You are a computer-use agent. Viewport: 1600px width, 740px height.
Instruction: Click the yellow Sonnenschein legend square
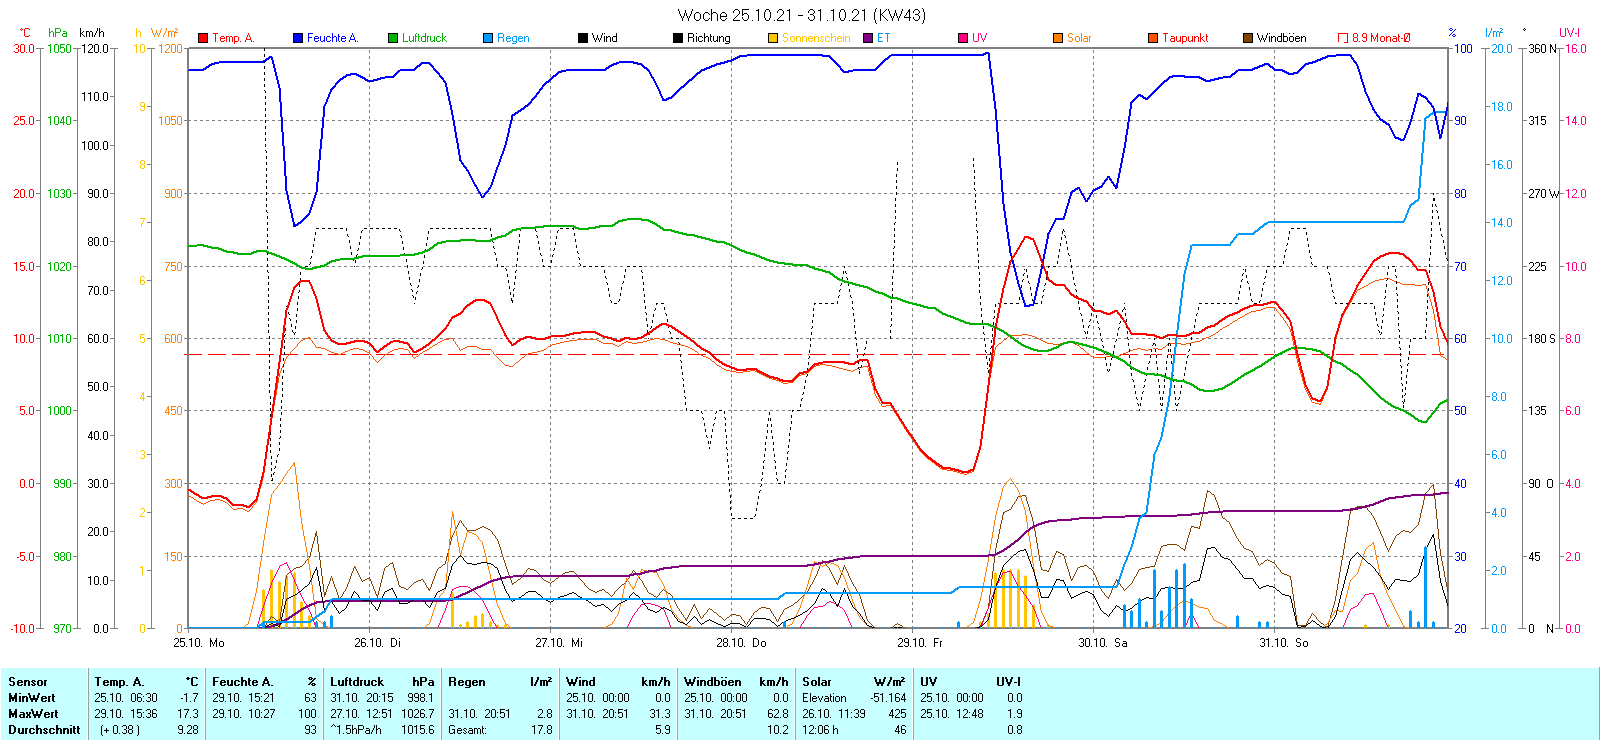[x=773, y=38]
